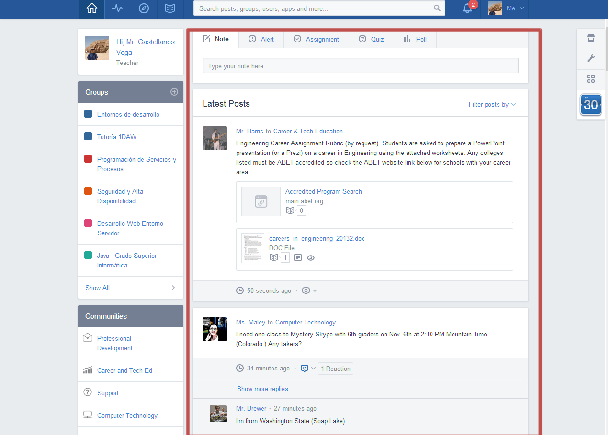Screen dimensions: 608x435
Task: Select the Poll tab
Action: tap(414, 39)
